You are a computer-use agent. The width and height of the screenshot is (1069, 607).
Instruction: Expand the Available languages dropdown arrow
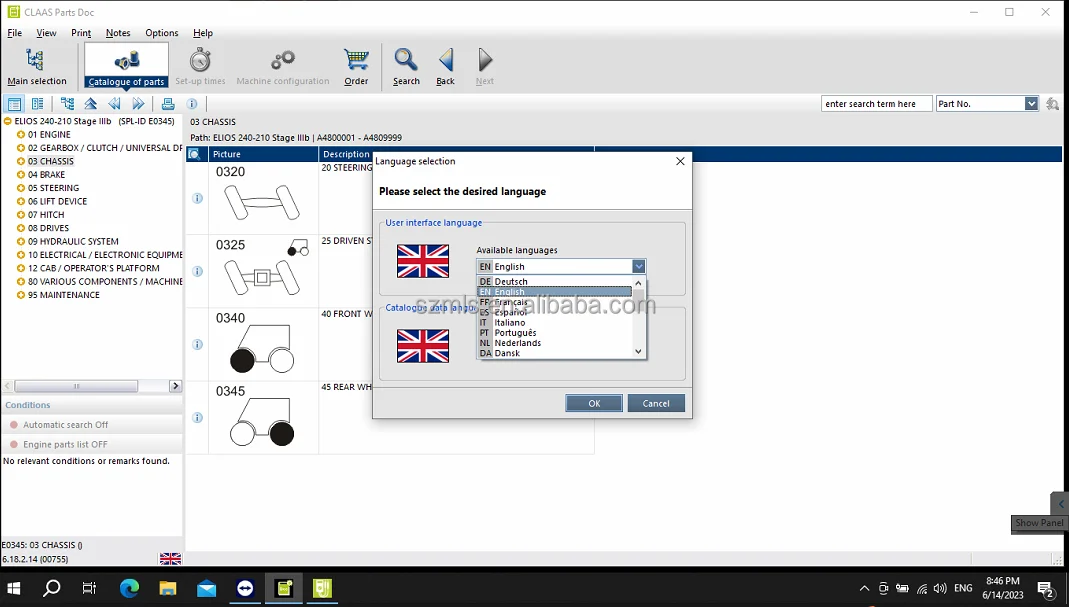(x=638, y=267)
